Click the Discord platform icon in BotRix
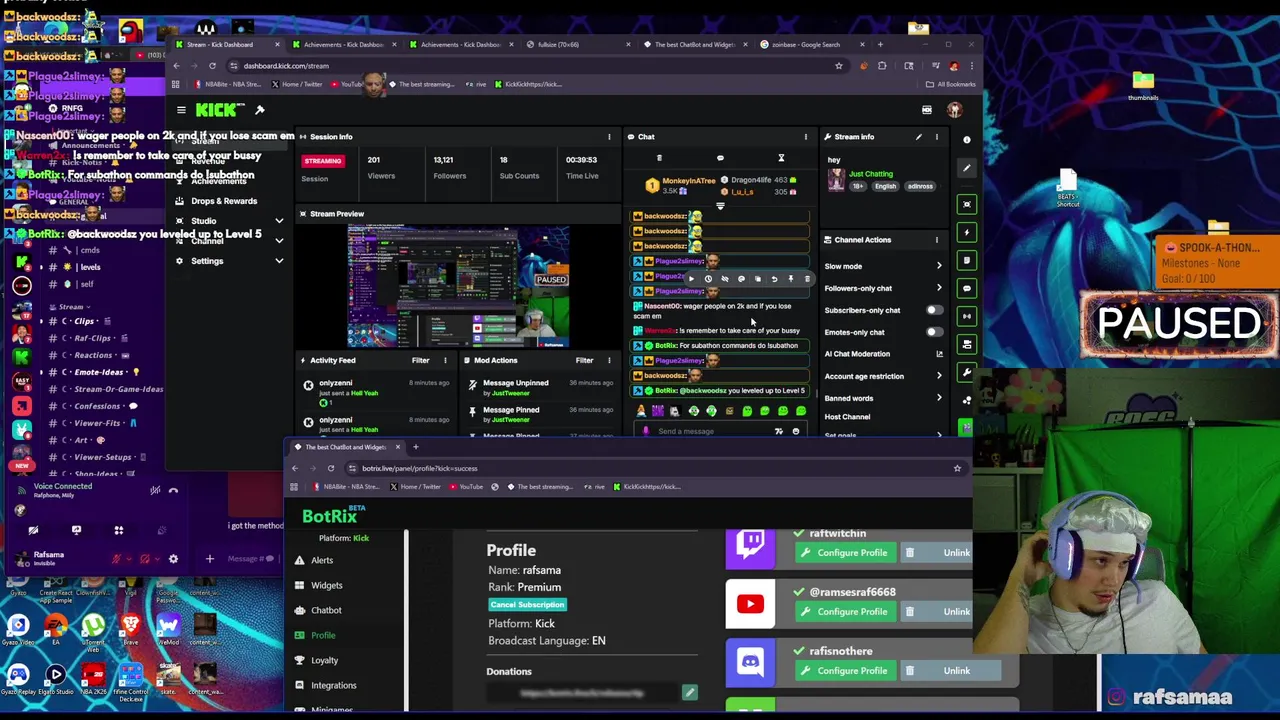 [x=750, y=662]
